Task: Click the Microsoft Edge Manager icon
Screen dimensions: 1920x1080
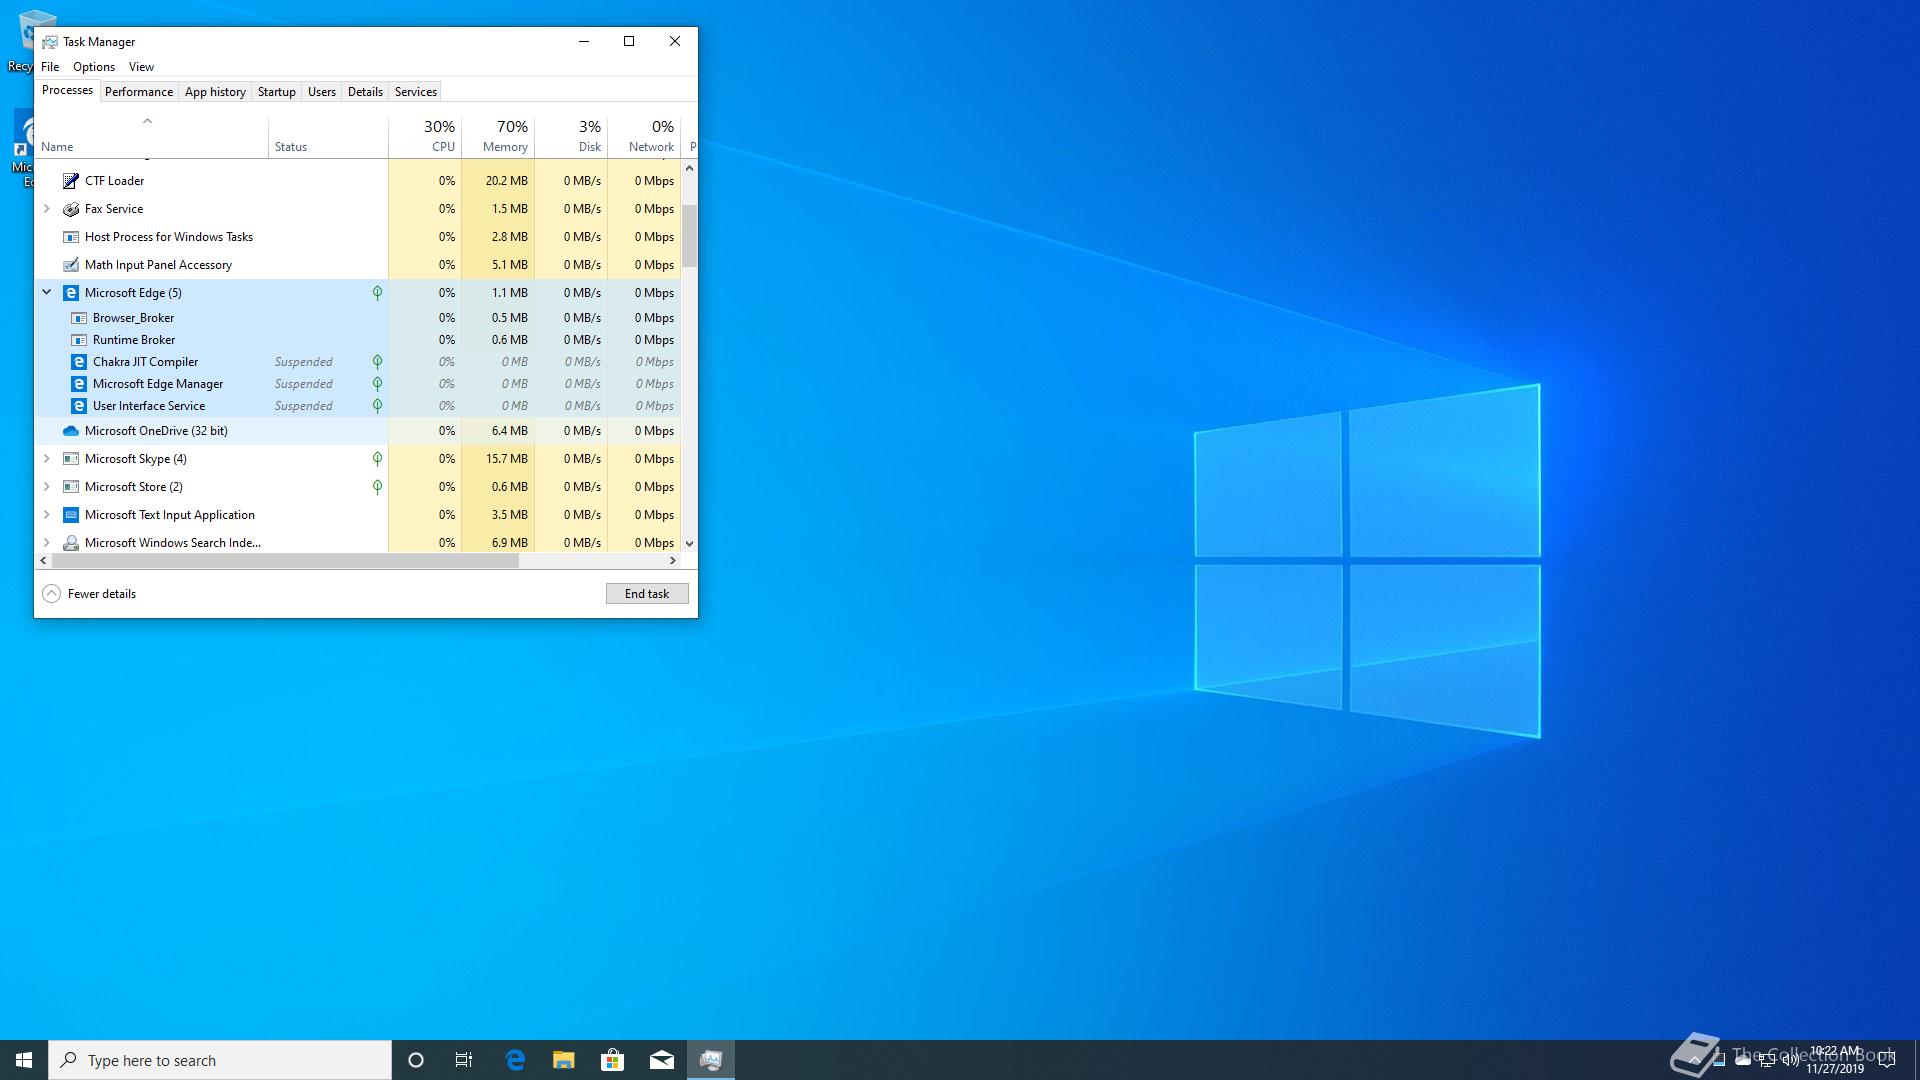Action: (79, 384)
